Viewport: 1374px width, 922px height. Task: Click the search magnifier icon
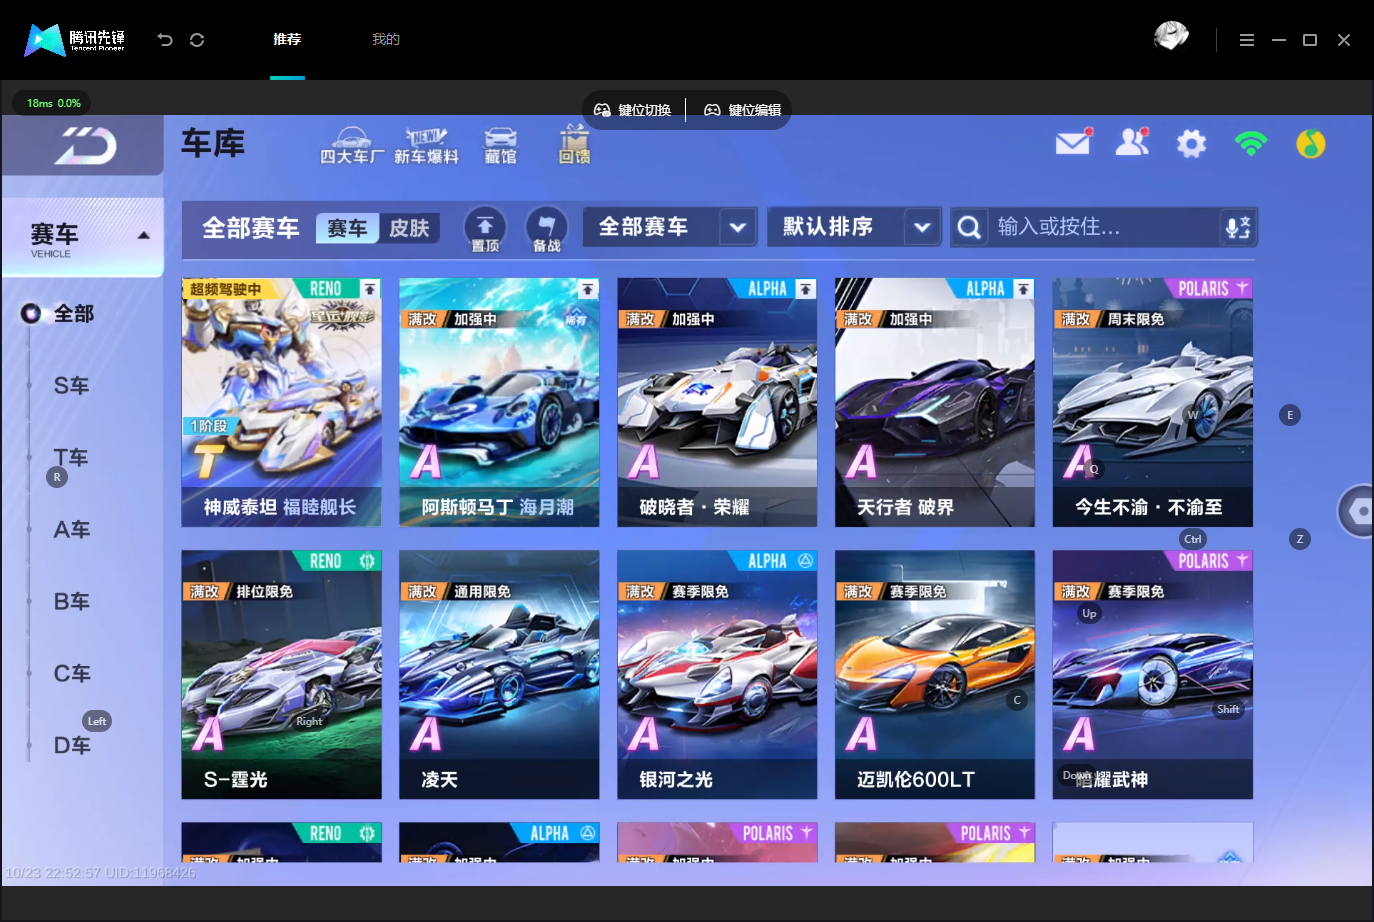click(x=968, y=228)
